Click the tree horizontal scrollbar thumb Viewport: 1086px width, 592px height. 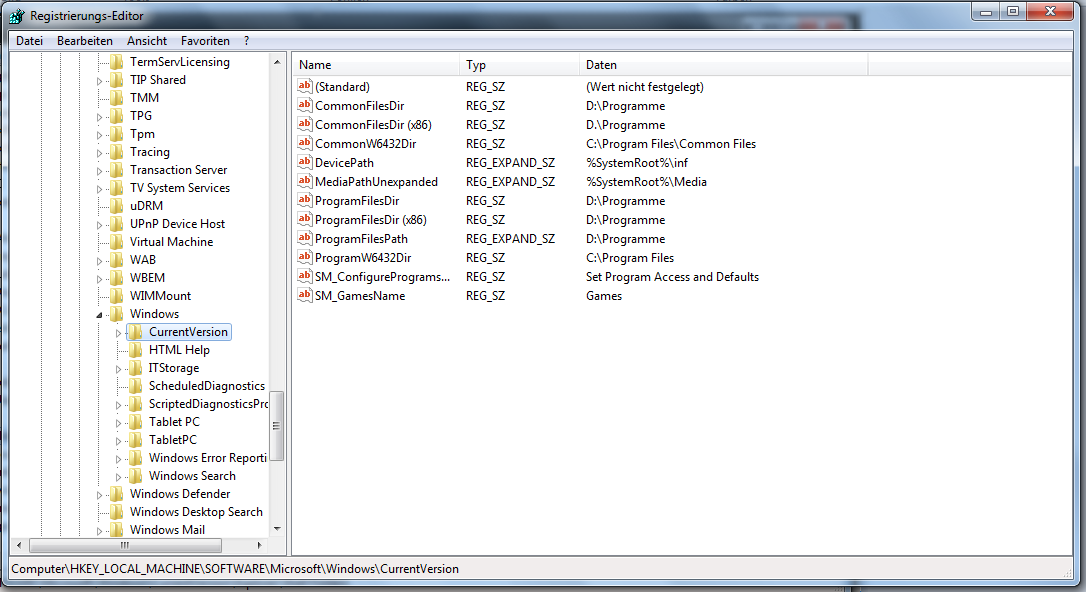pos(125,545)
